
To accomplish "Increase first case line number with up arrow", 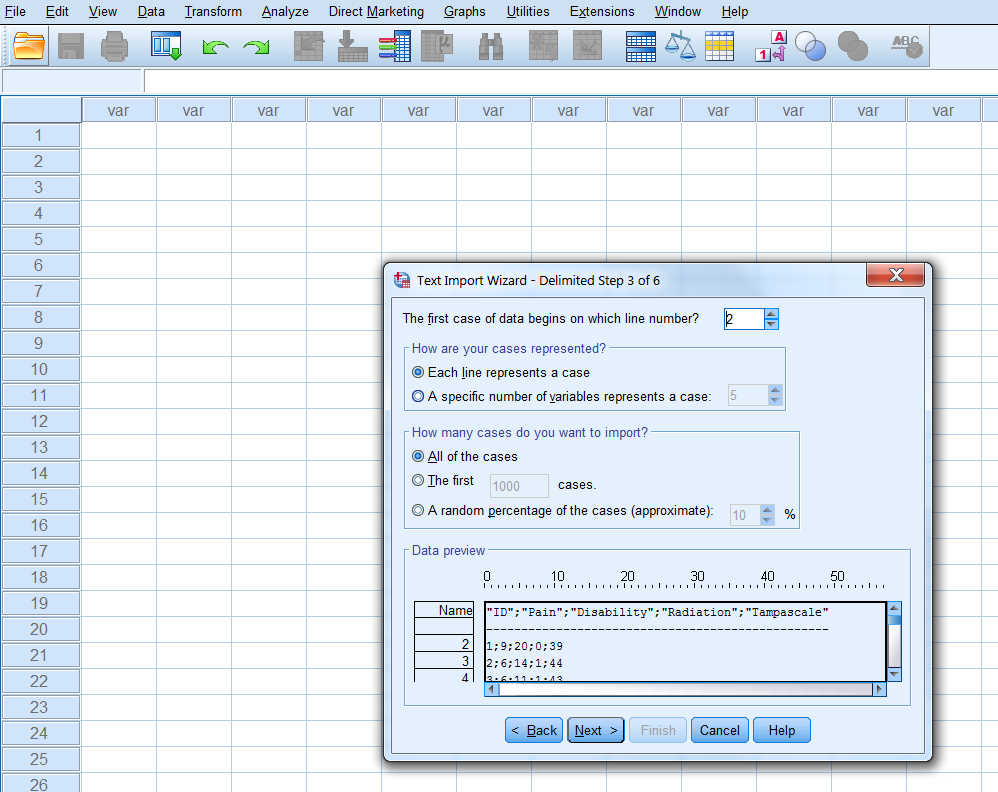I will pos(771,314).
